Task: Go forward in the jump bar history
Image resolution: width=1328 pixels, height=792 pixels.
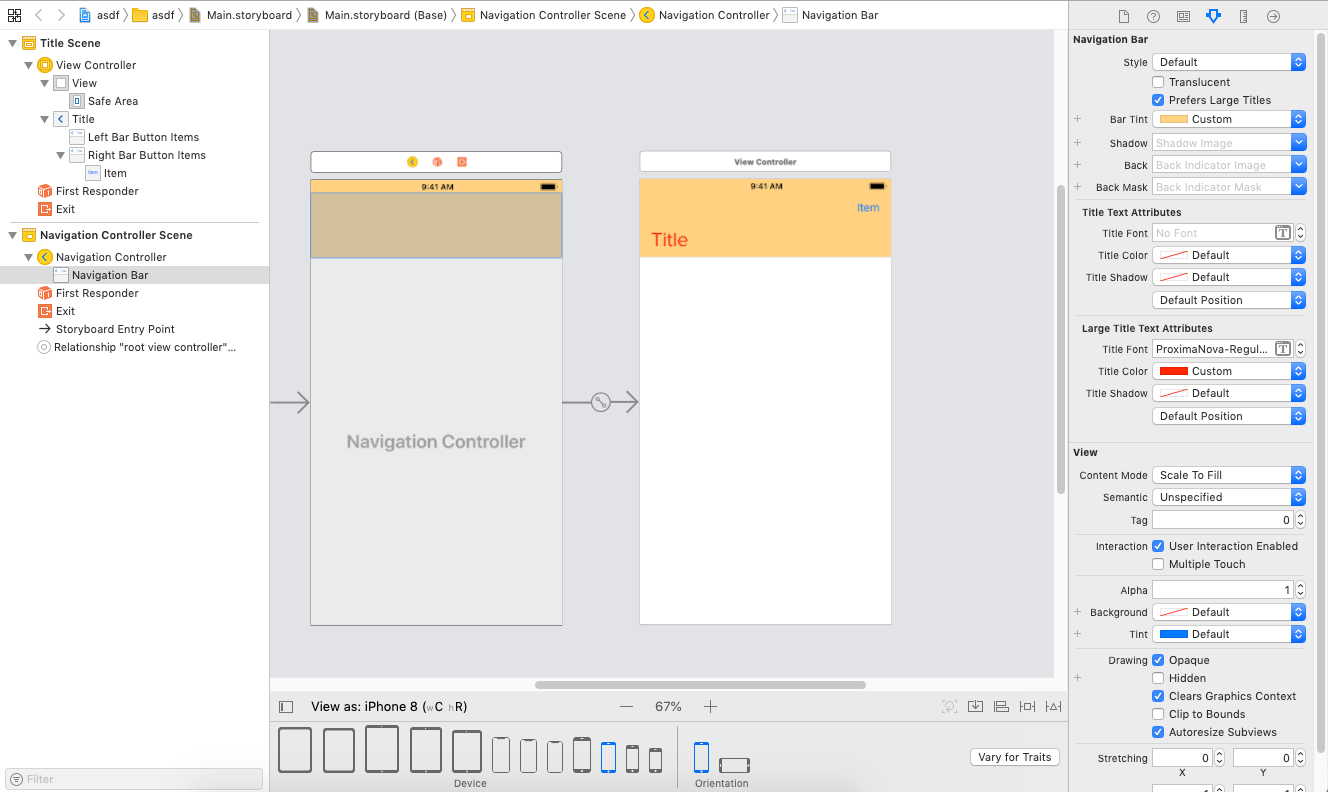Action: (x=61, y=15)
